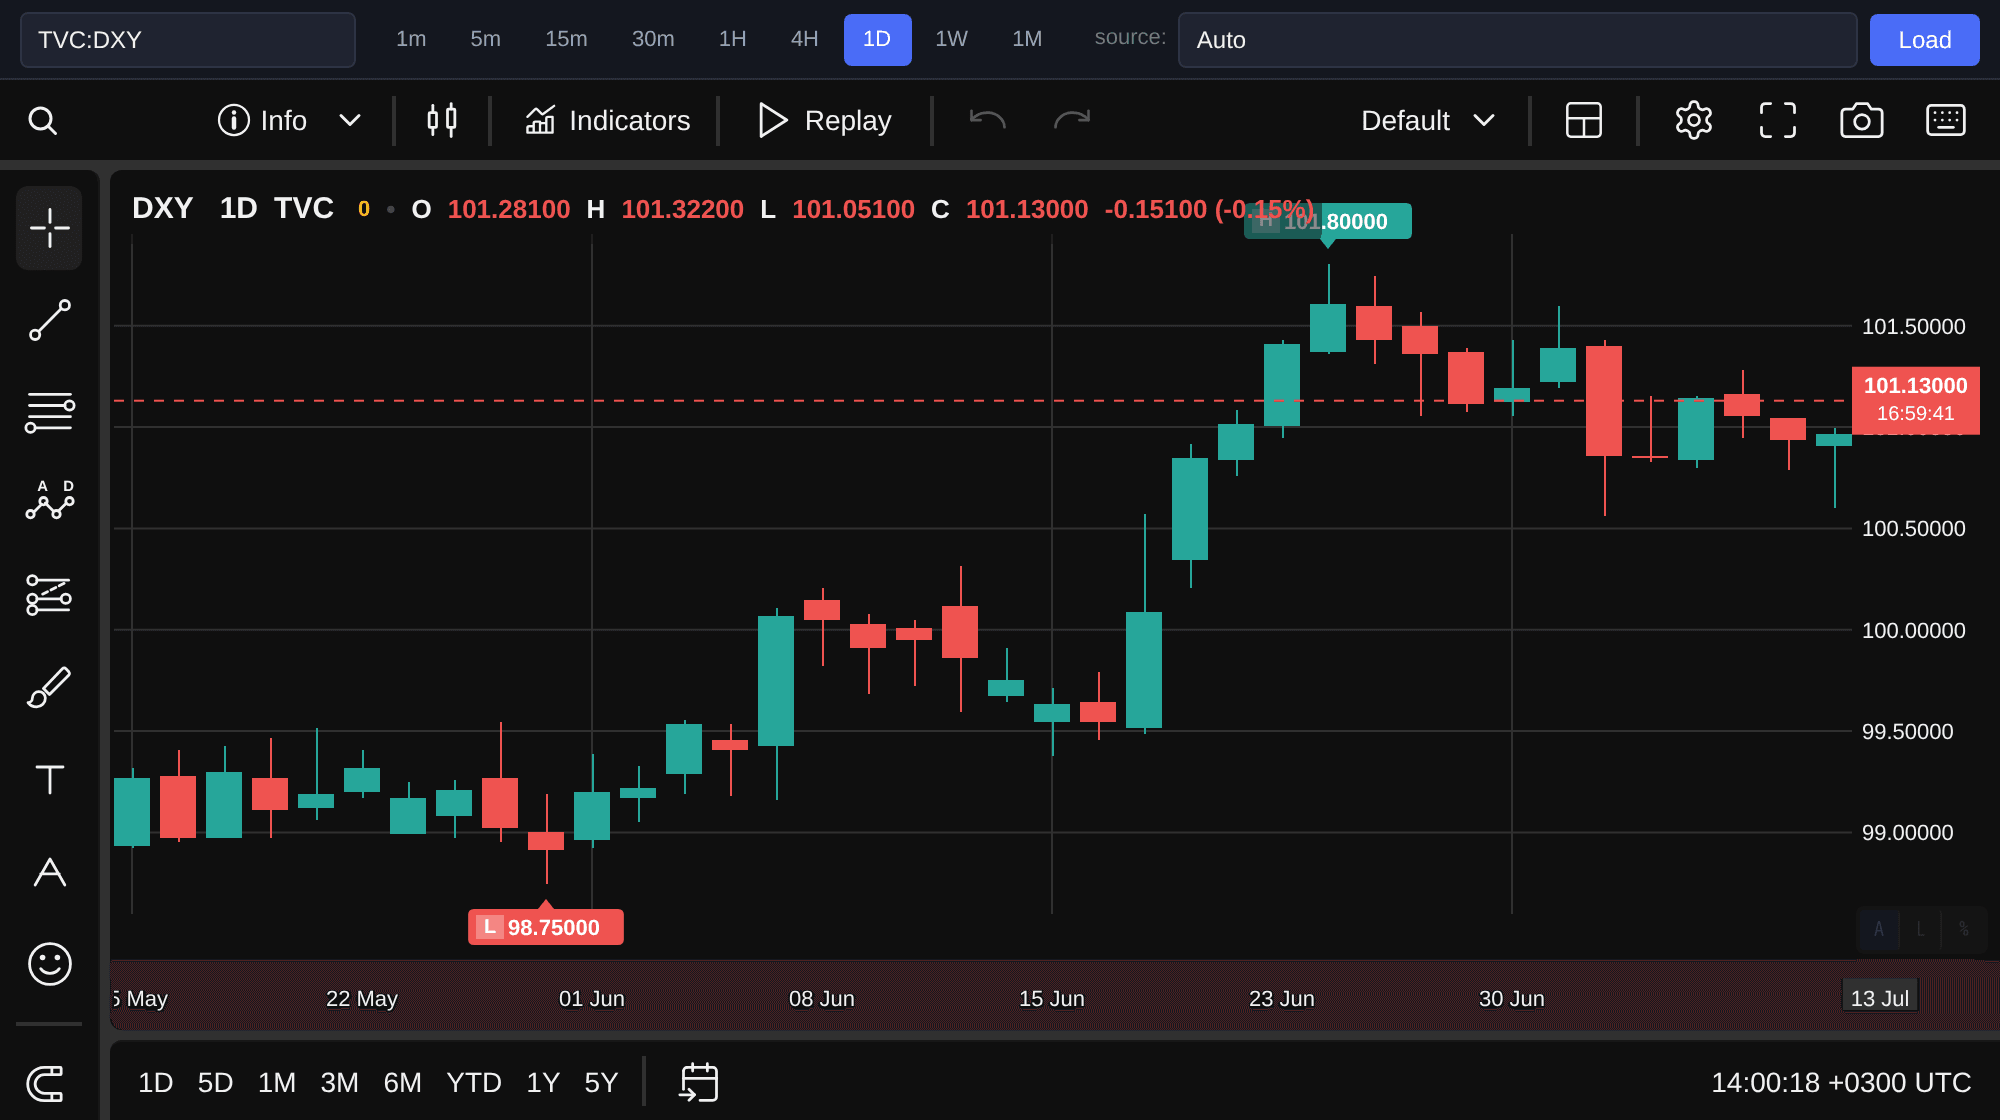Click the Load button

click(1924, 40)
